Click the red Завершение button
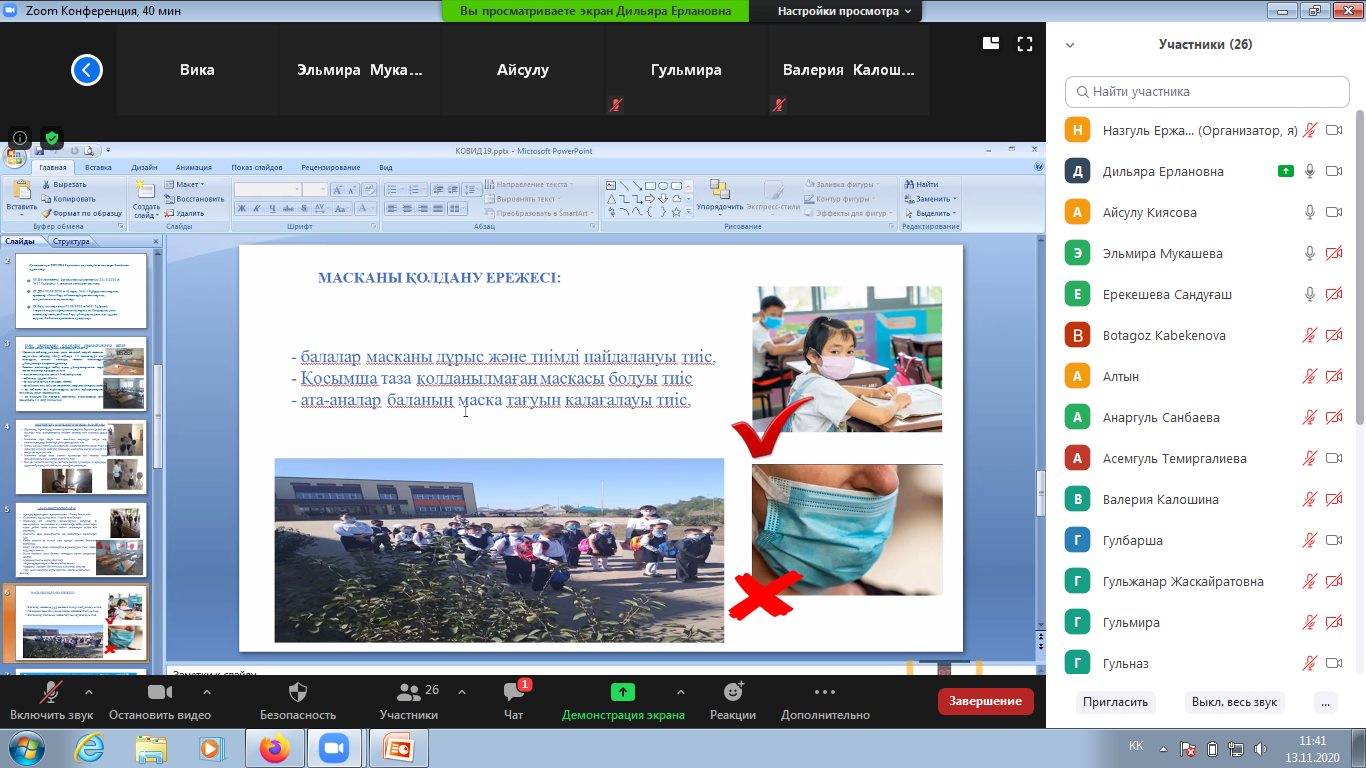Image resolution: width=1366 pixels, height=768 pixels. (985, 701)
